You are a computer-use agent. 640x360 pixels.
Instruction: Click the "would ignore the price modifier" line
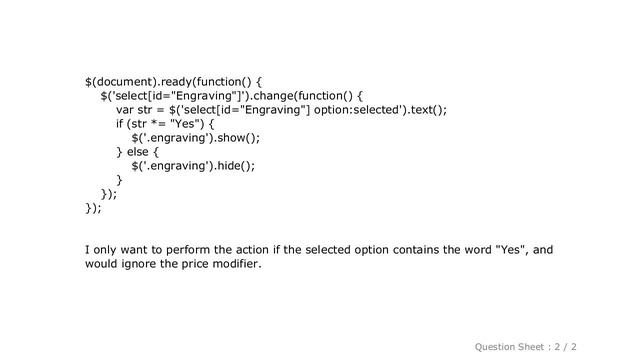point(173,264)
